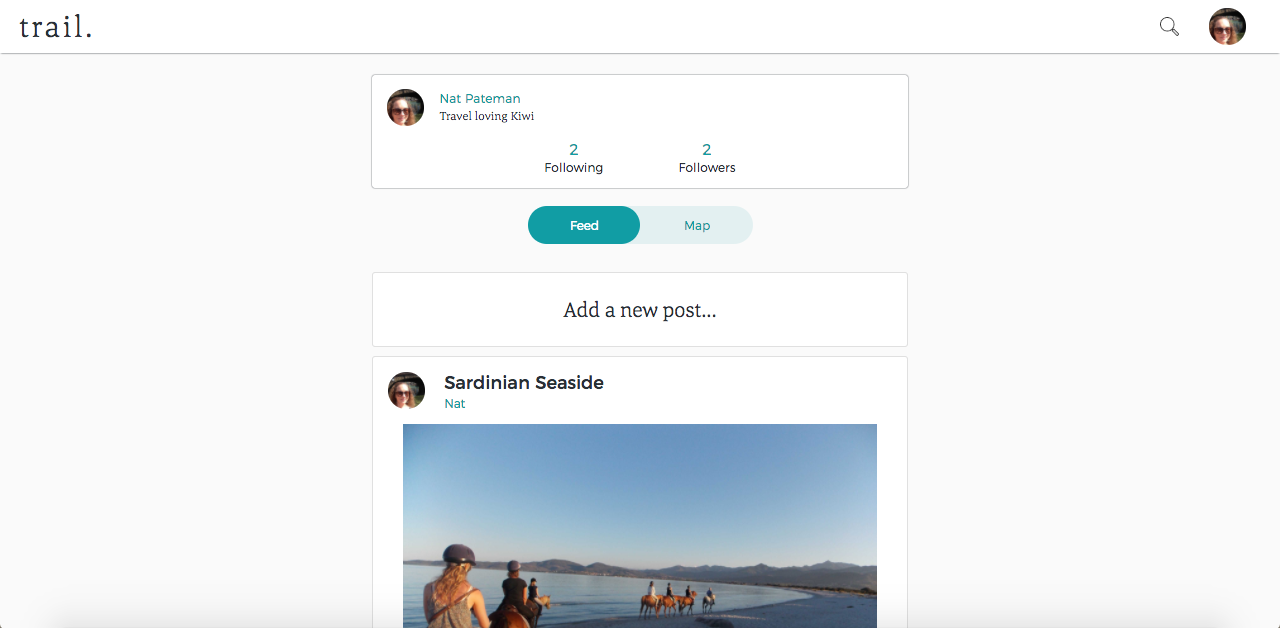Open the Nat Pateman profile link
Screen dimensions: 1280x628
click(480, 98)
